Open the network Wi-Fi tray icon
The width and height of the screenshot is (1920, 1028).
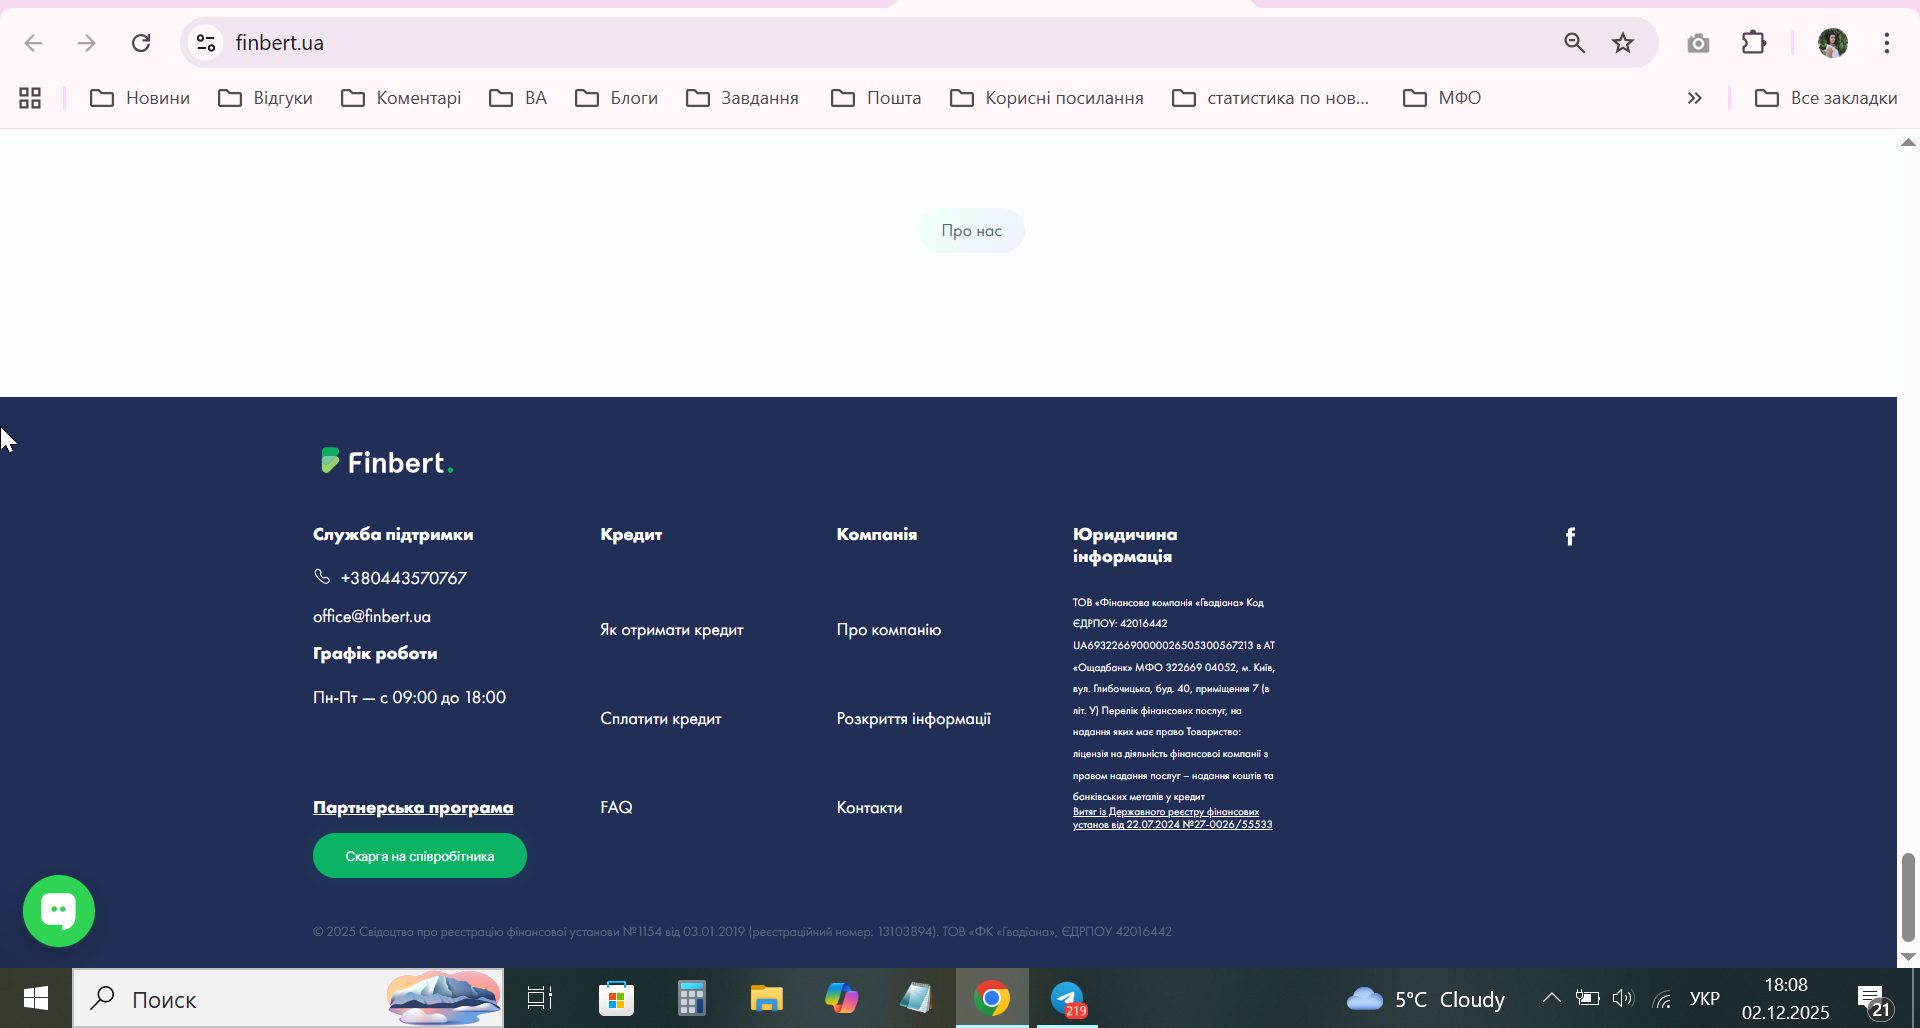click(x=1662, y=999)
